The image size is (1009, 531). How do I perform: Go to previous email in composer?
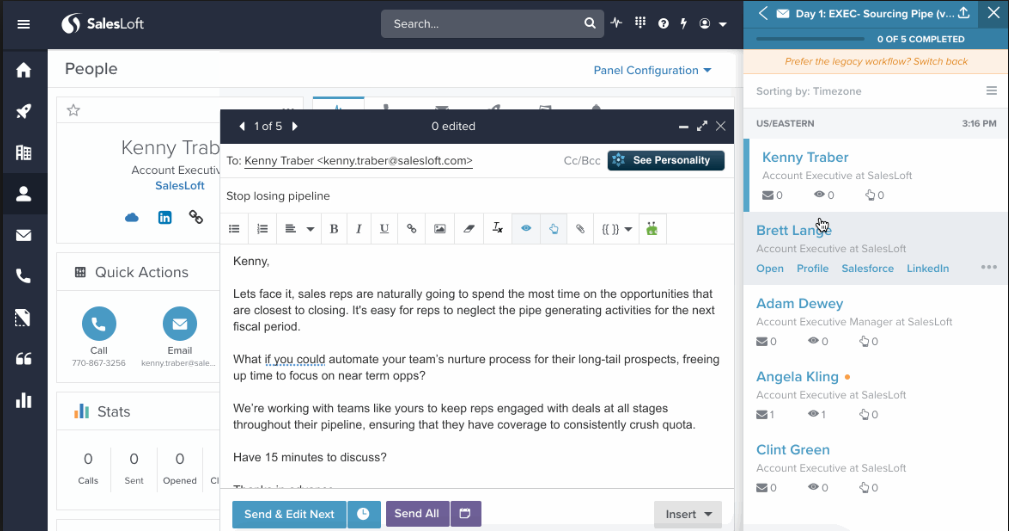pyautogui.click(x=242, y=126)
